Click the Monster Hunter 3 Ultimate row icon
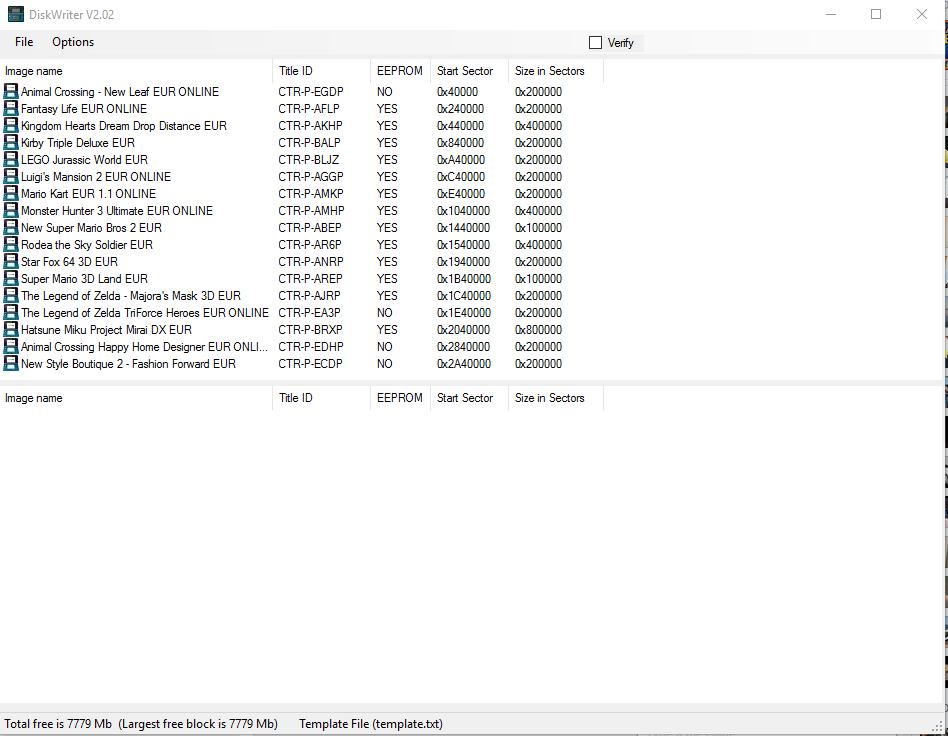 click(x=11, y=210)
